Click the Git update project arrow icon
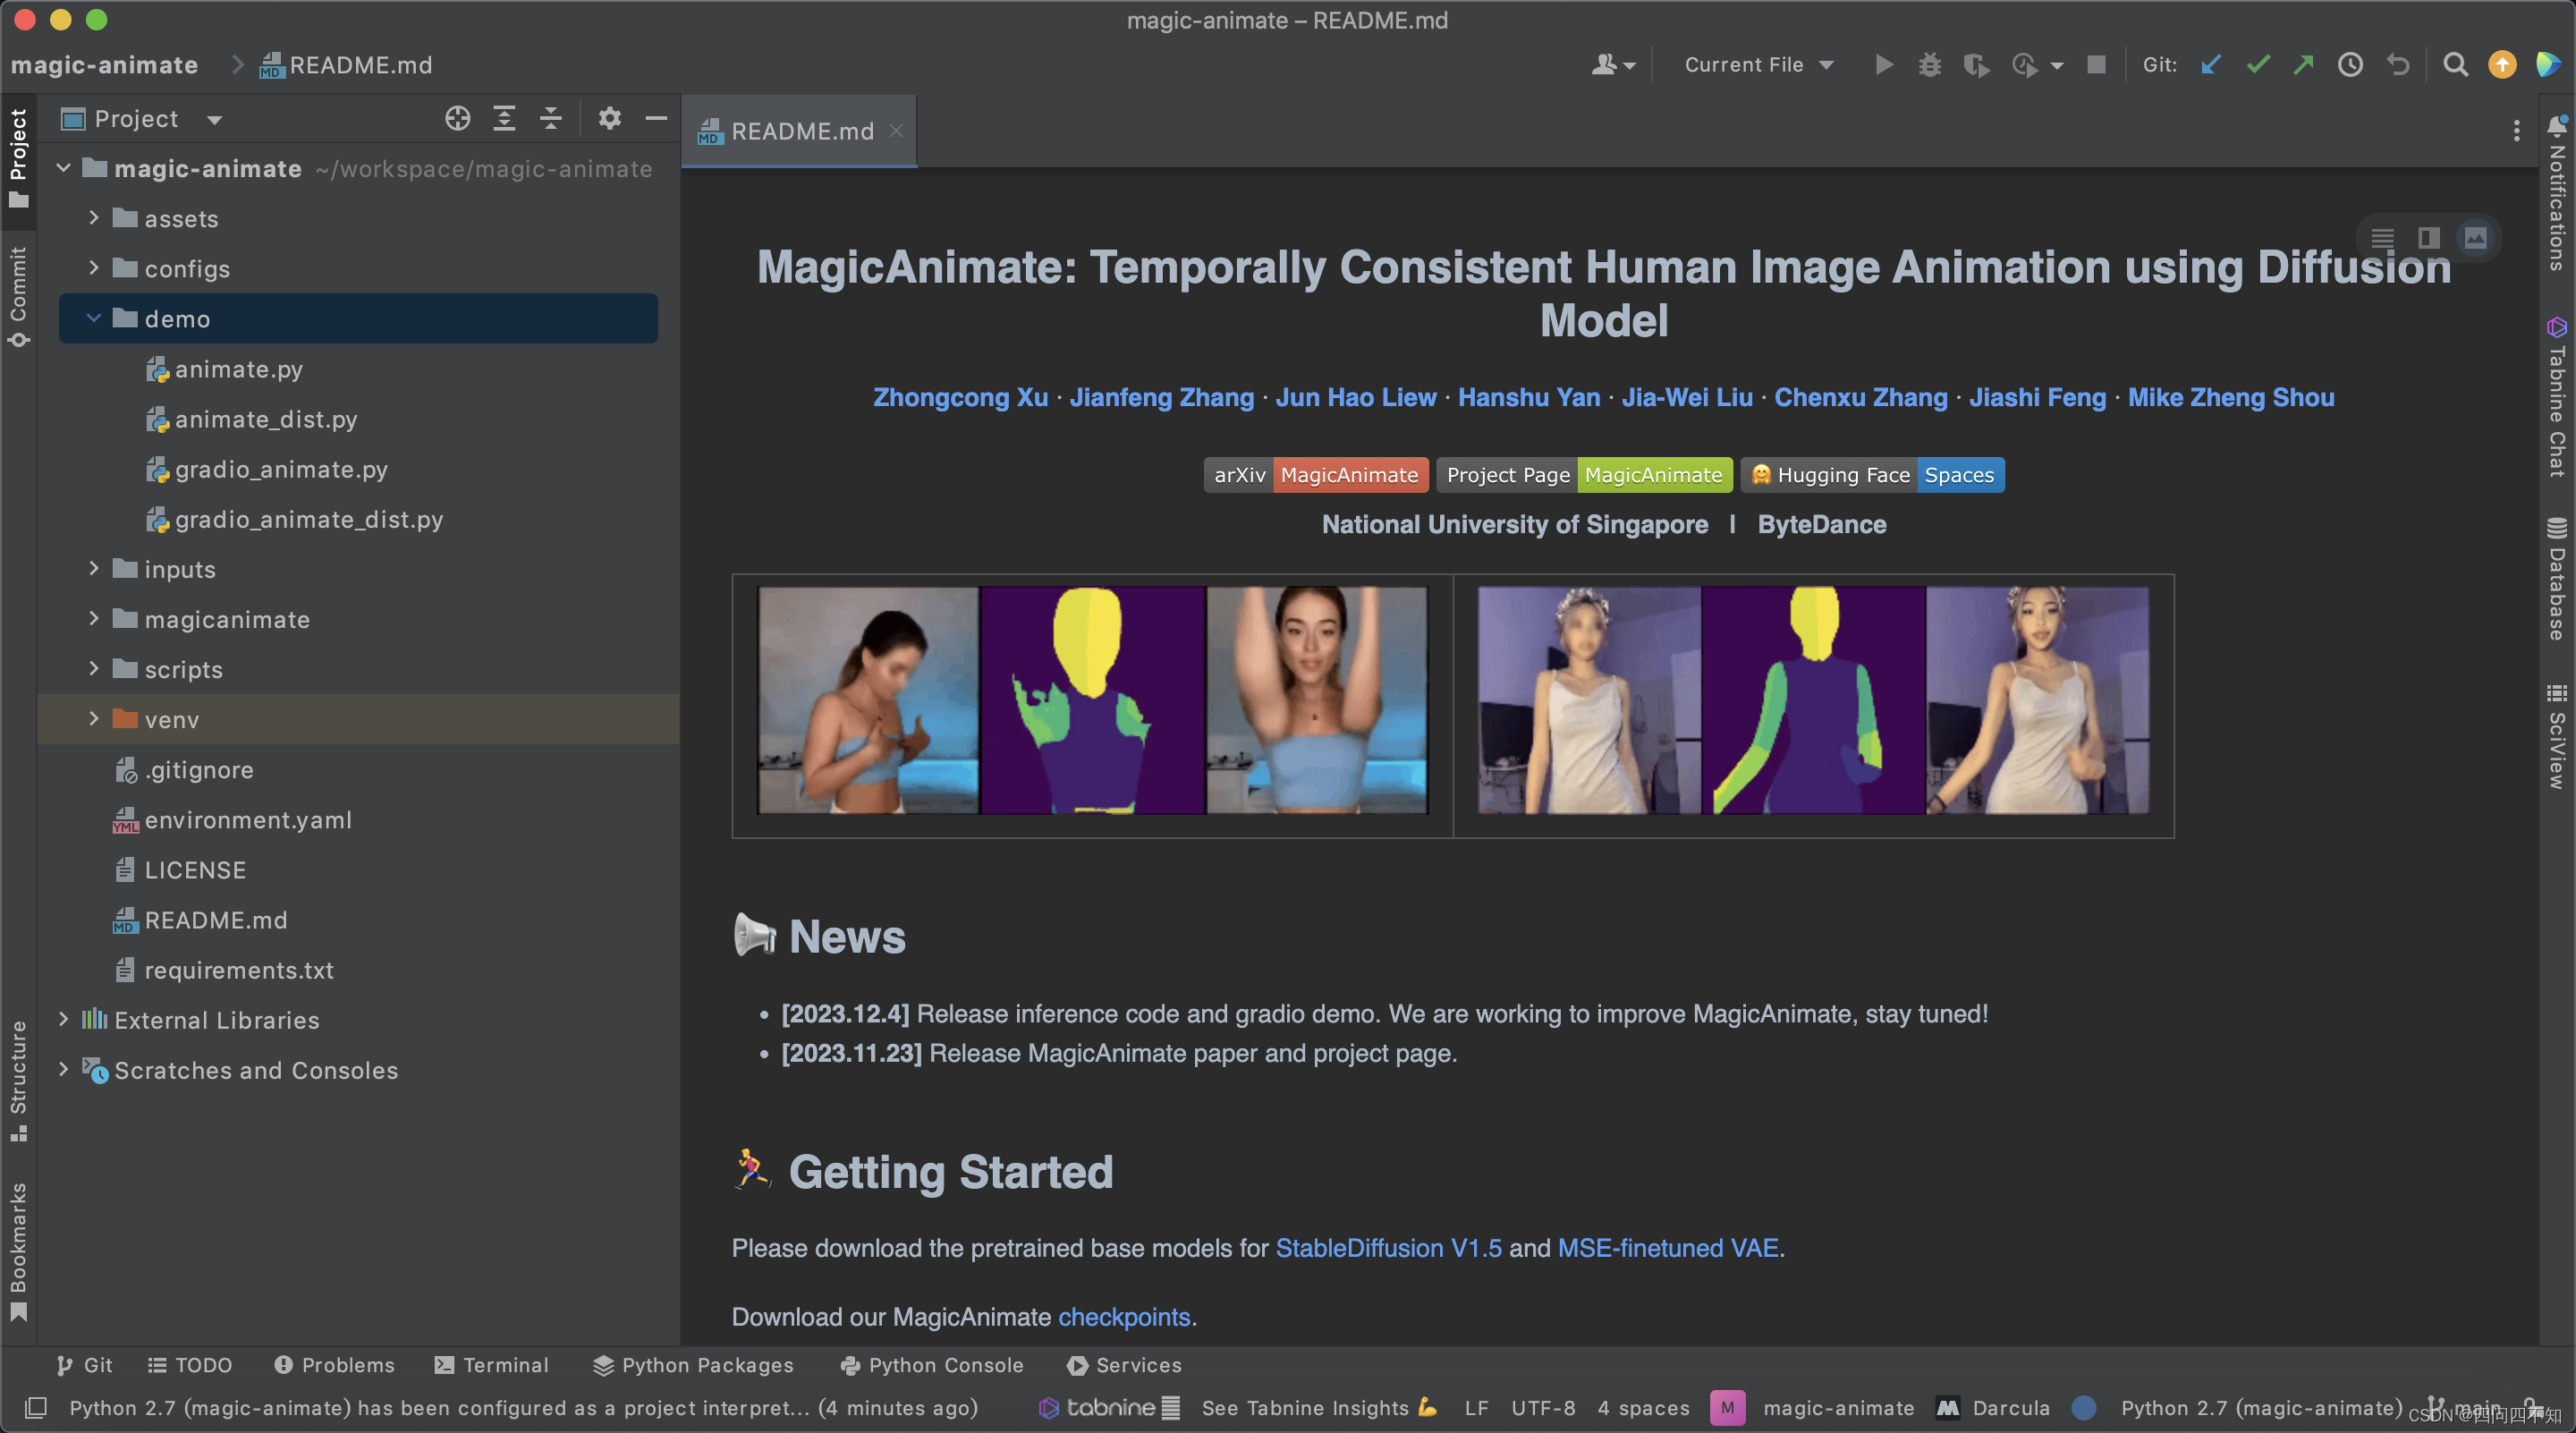This screenshot has width=2576, height=1433. pos(2211,65)
